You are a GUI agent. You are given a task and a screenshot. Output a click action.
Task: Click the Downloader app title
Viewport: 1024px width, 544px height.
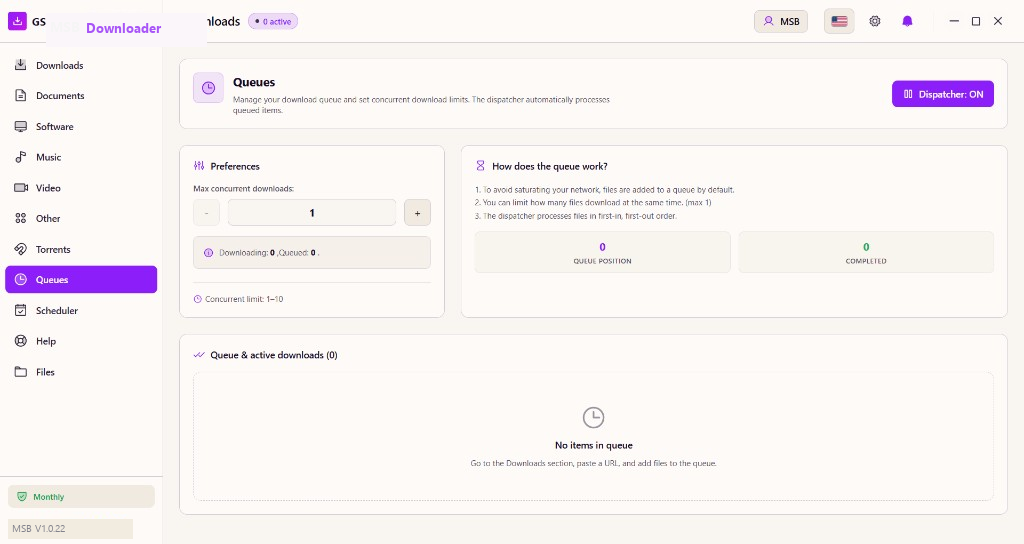(123, 28)
